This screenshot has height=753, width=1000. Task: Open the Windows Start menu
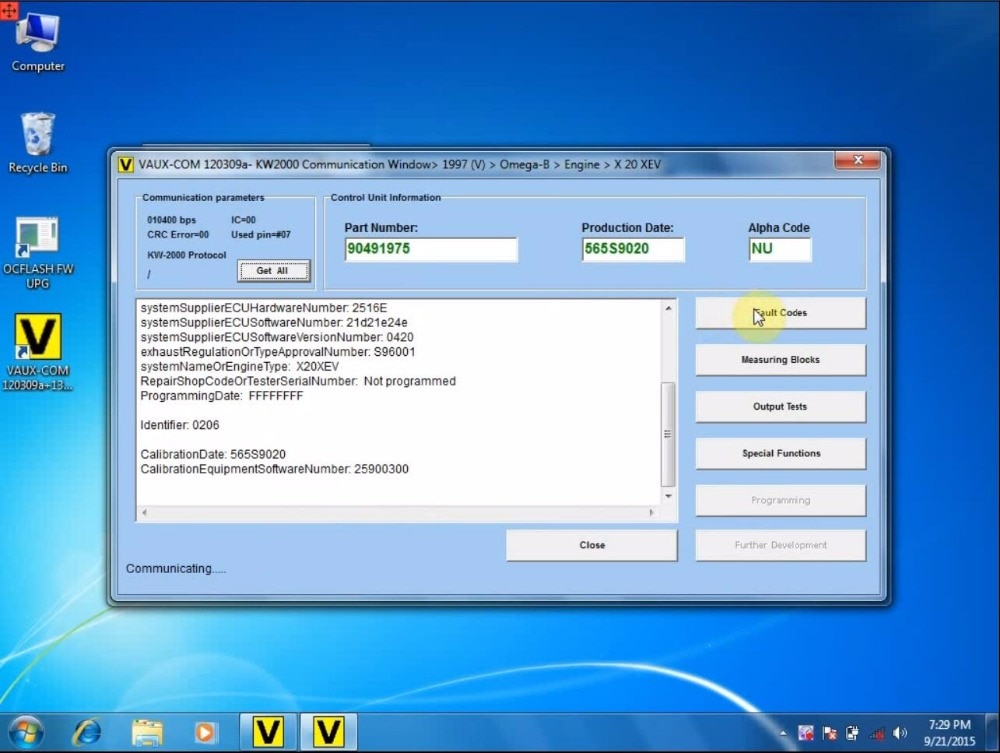[26, 732]
